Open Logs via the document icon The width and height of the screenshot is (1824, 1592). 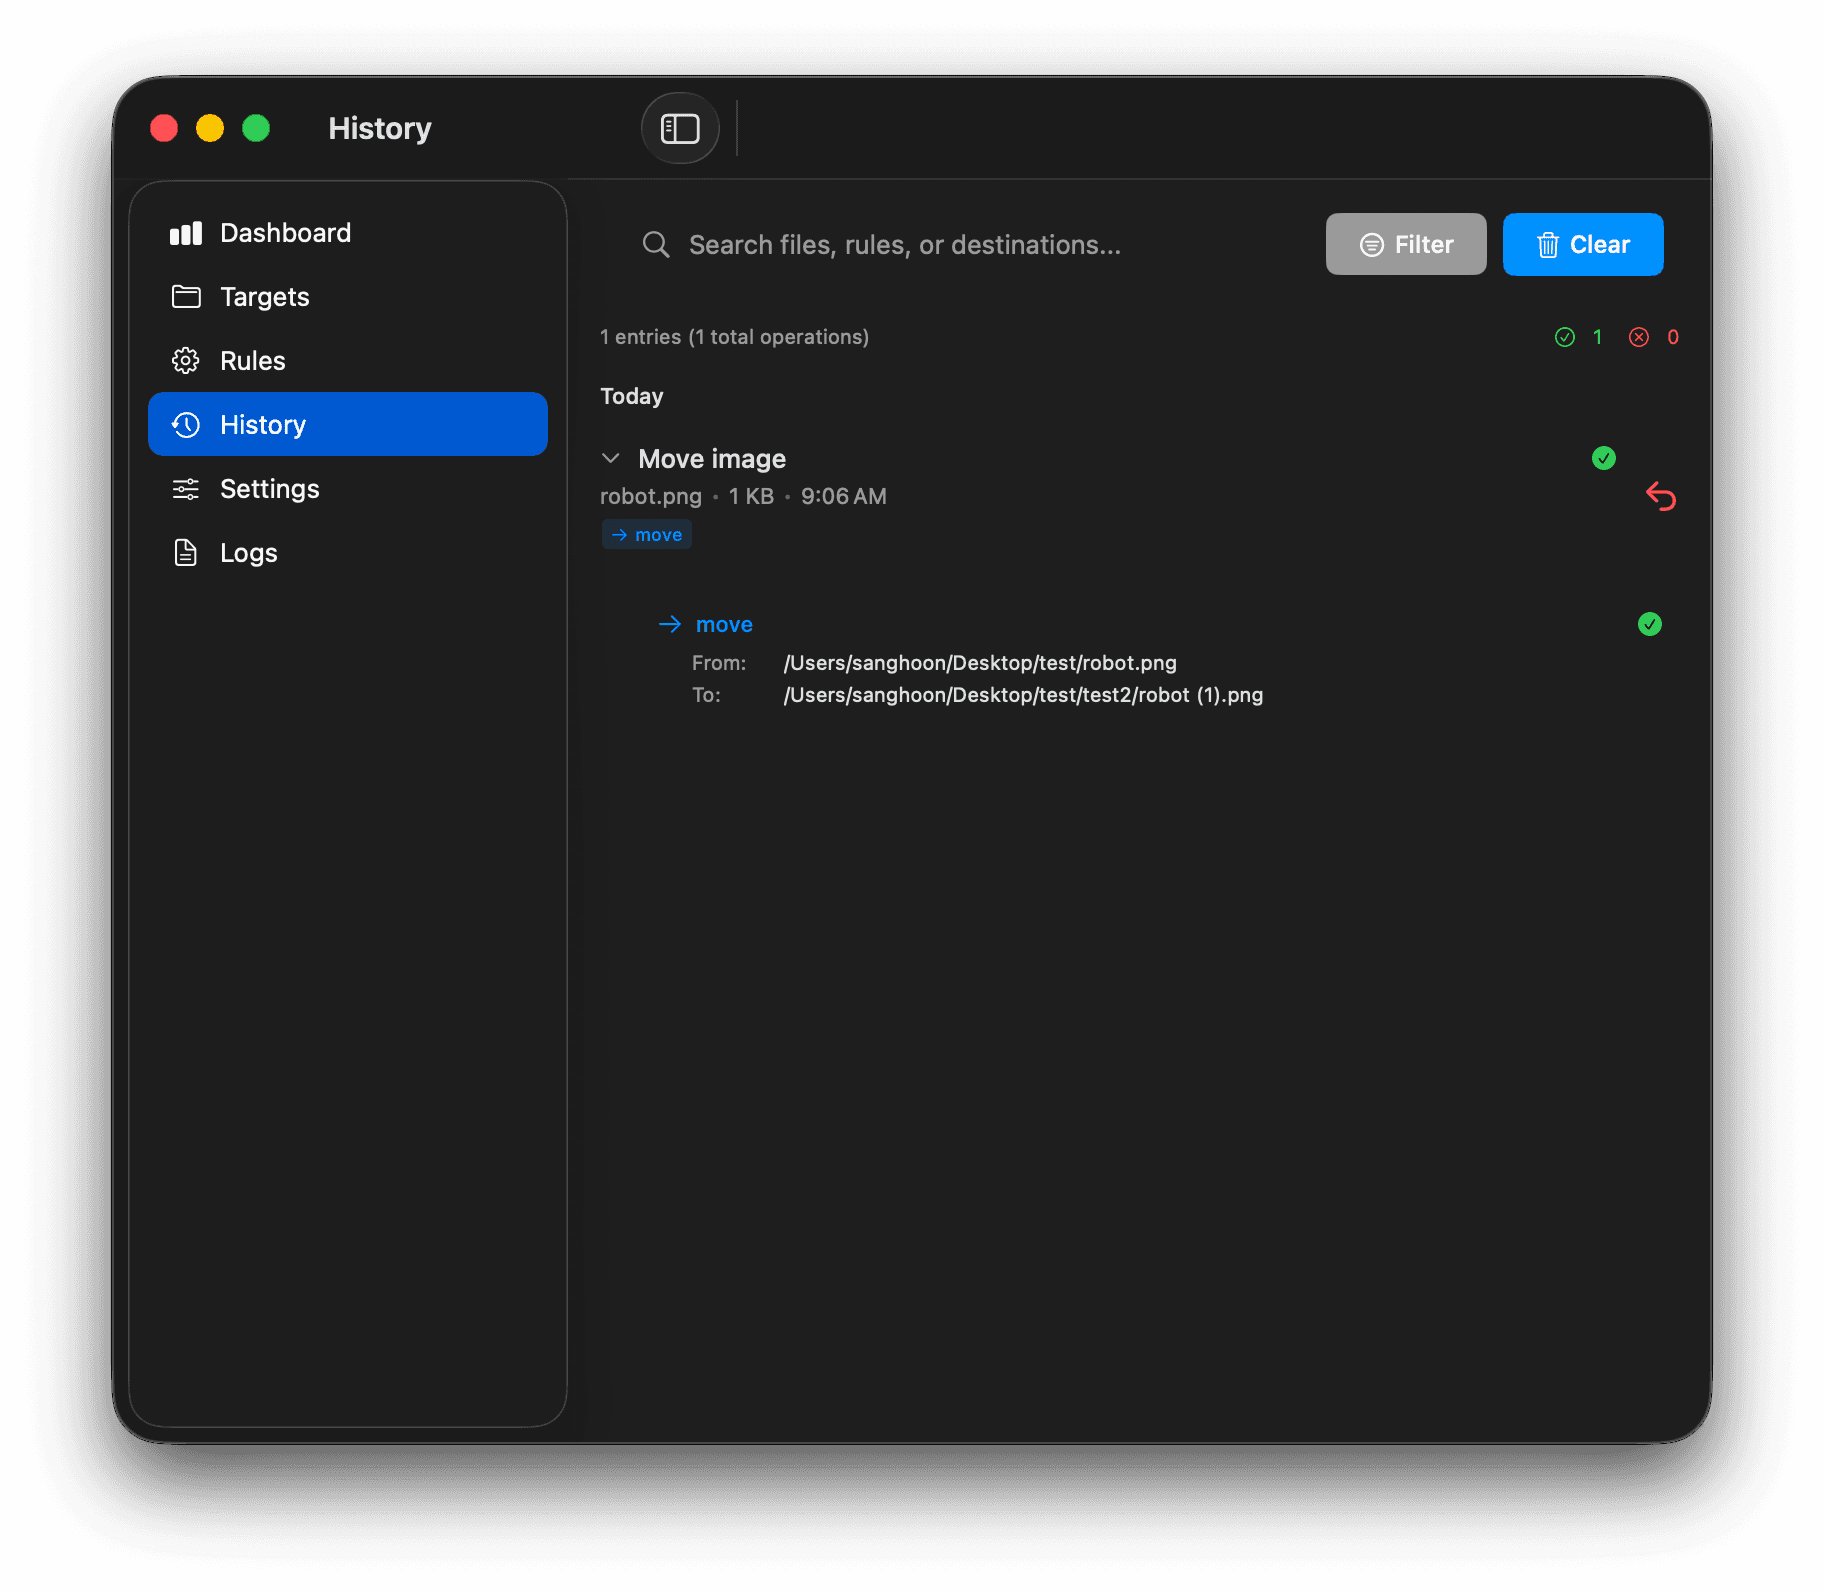186,552
